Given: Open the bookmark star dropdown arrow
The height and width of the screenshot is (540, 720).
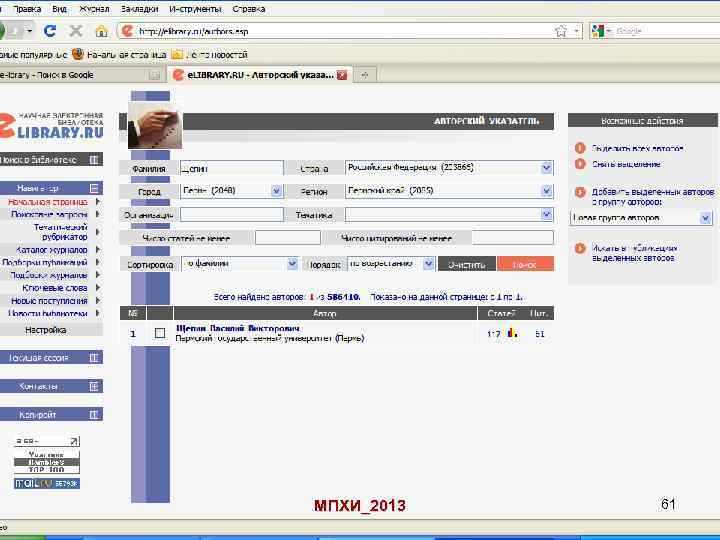Looking at the screenshot, I should (x=577, y=31).
